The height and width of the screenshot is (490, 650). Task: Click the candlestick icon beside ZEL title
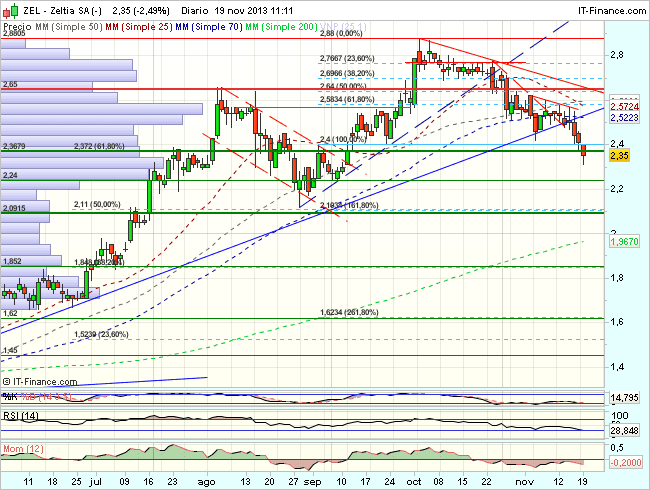10,11
